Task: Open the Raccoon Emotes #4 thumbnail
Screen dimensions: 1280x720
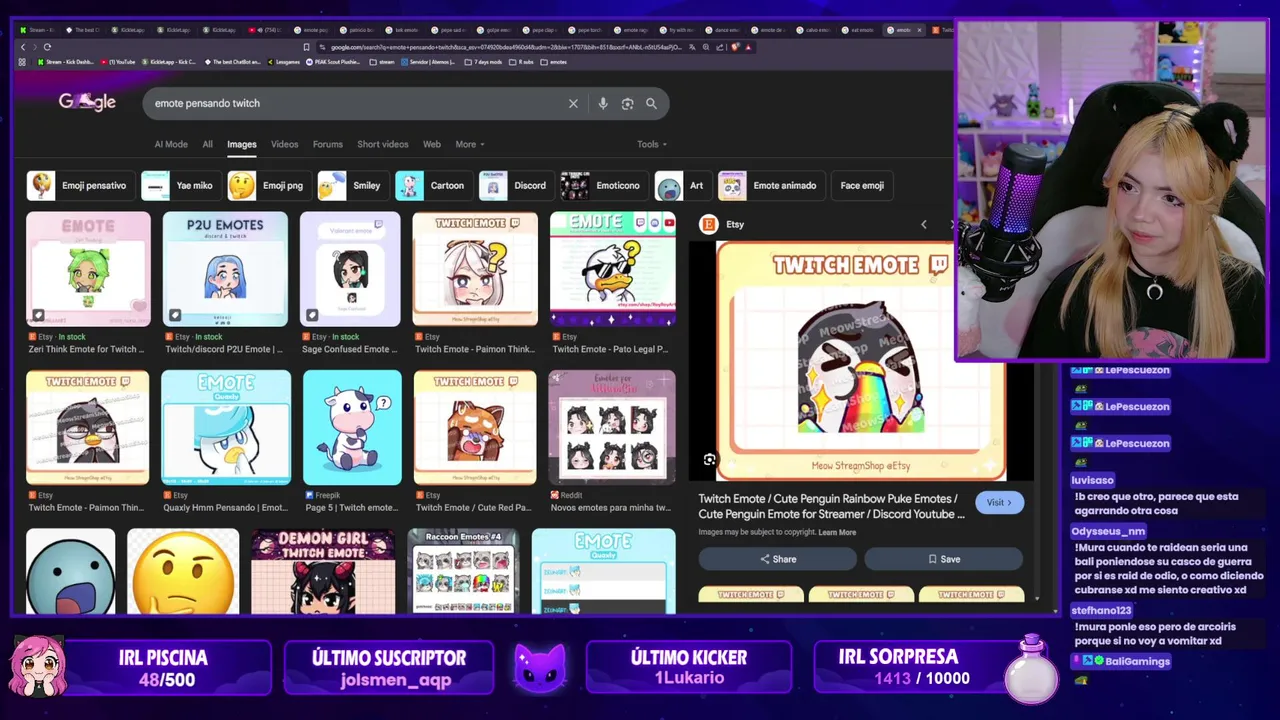Action: tap(463, 571)
